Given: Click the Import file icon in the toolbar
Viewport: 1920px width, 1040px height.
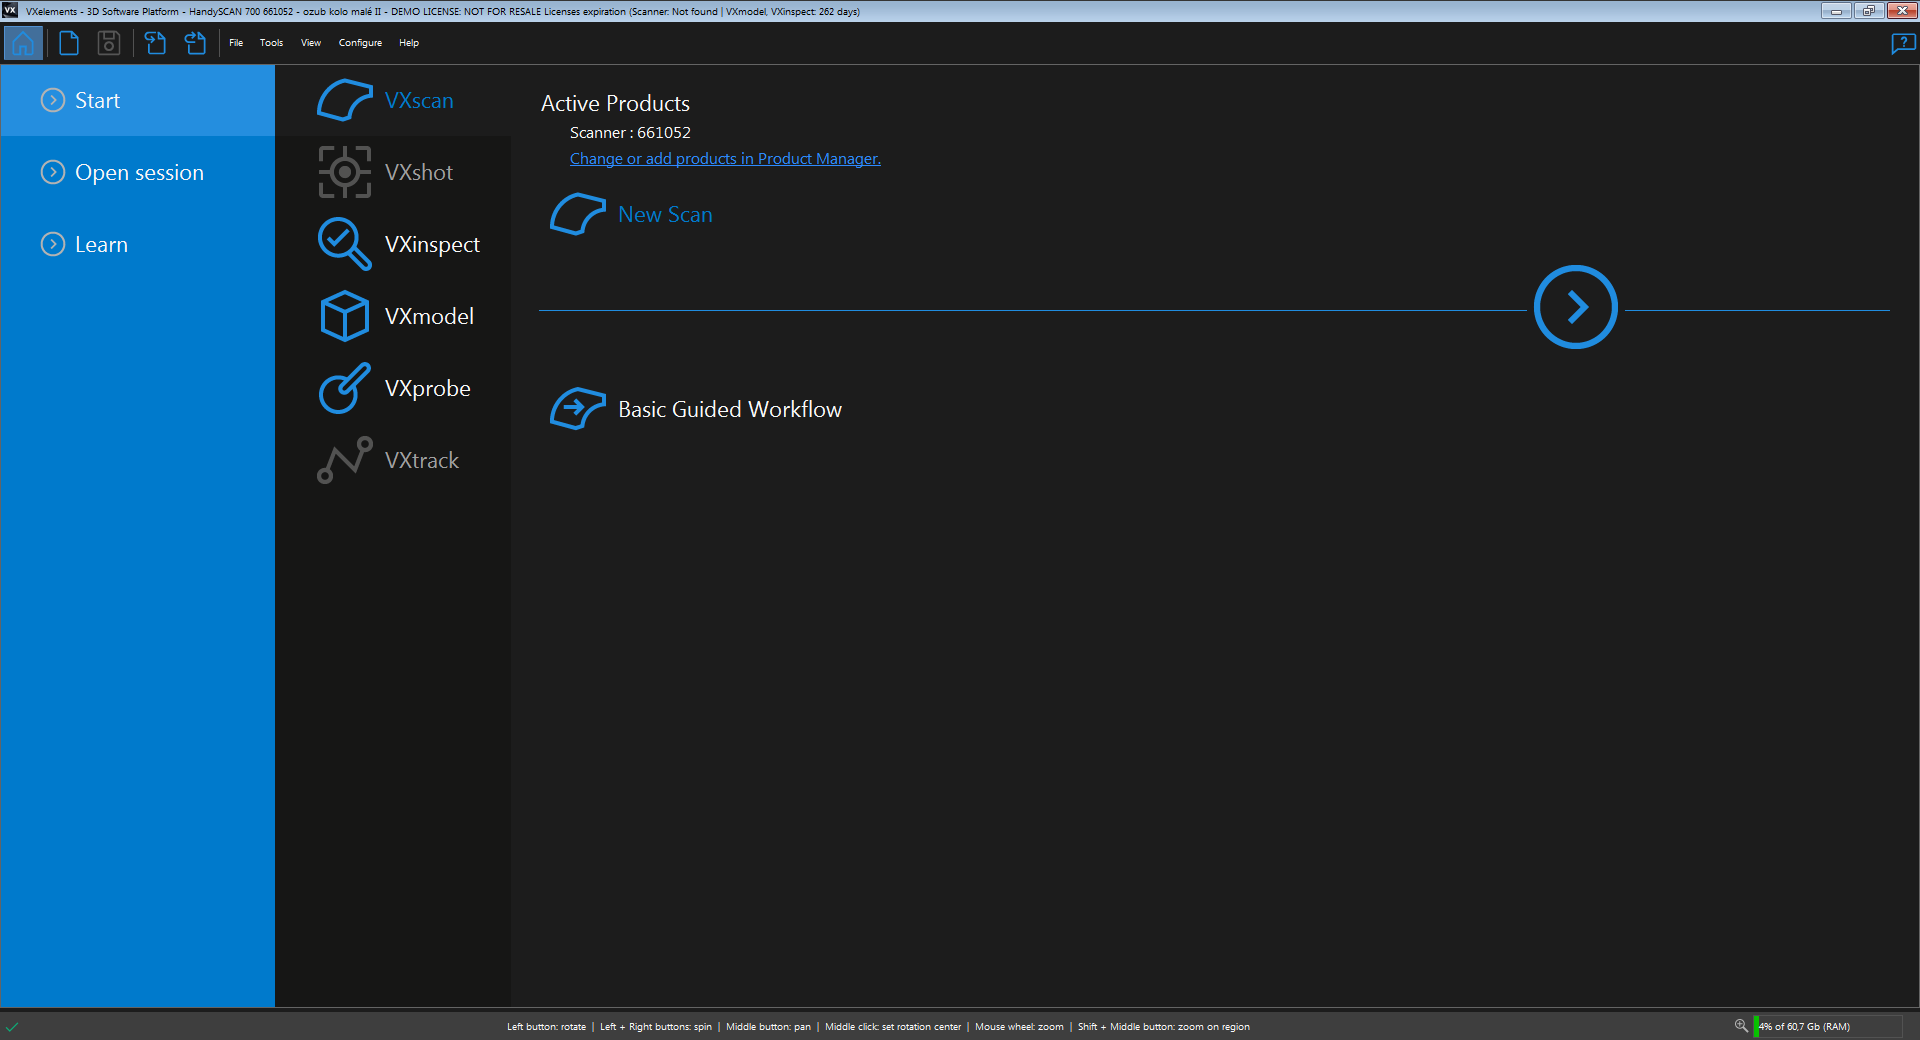Looking at the screenshot, I should coord(155,43).
